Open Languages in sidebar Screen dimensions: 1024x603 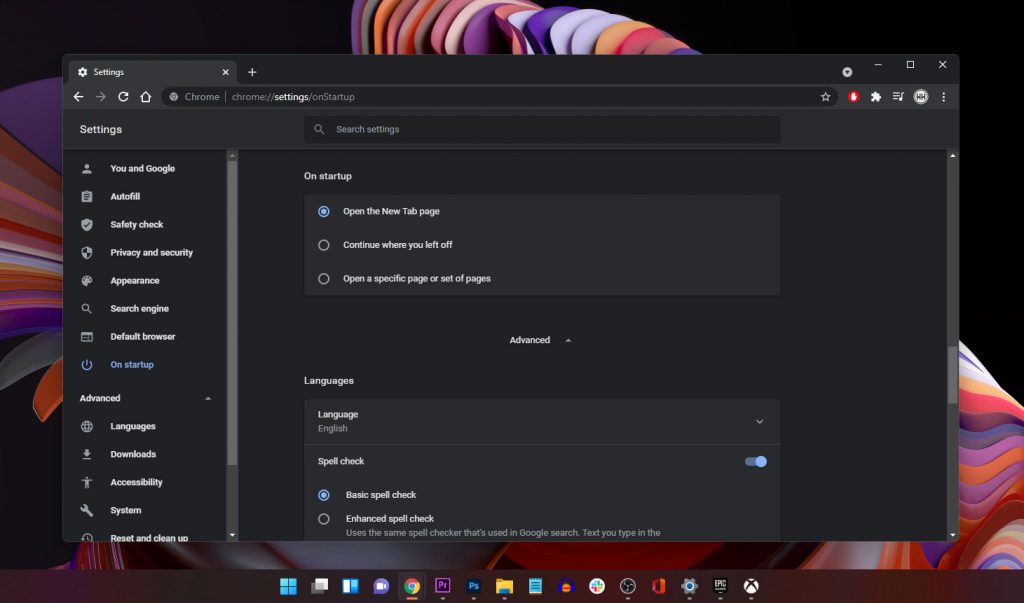(x=133, y=427)
